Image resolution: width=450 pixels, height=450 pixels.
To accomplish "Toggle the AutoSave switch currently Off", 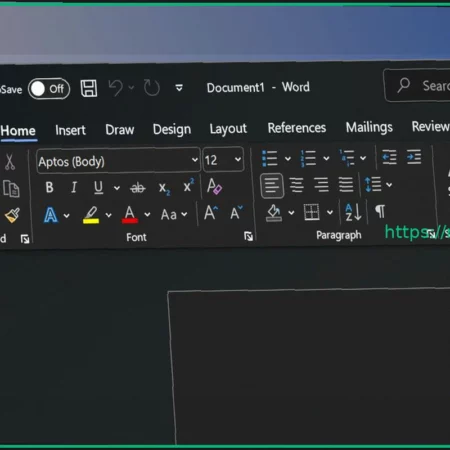I will pos(49,89).
